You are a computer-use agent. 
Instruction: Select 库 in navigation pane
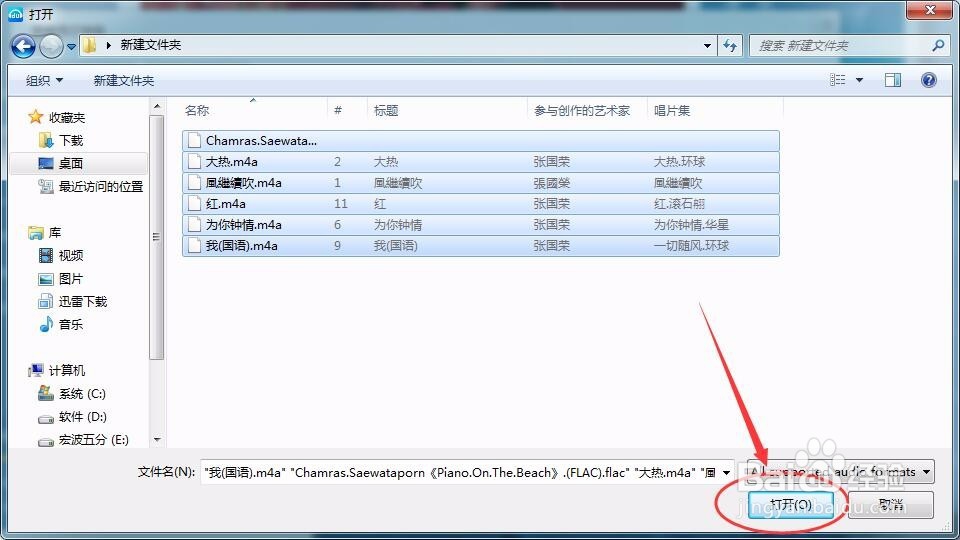coord(54,233)
